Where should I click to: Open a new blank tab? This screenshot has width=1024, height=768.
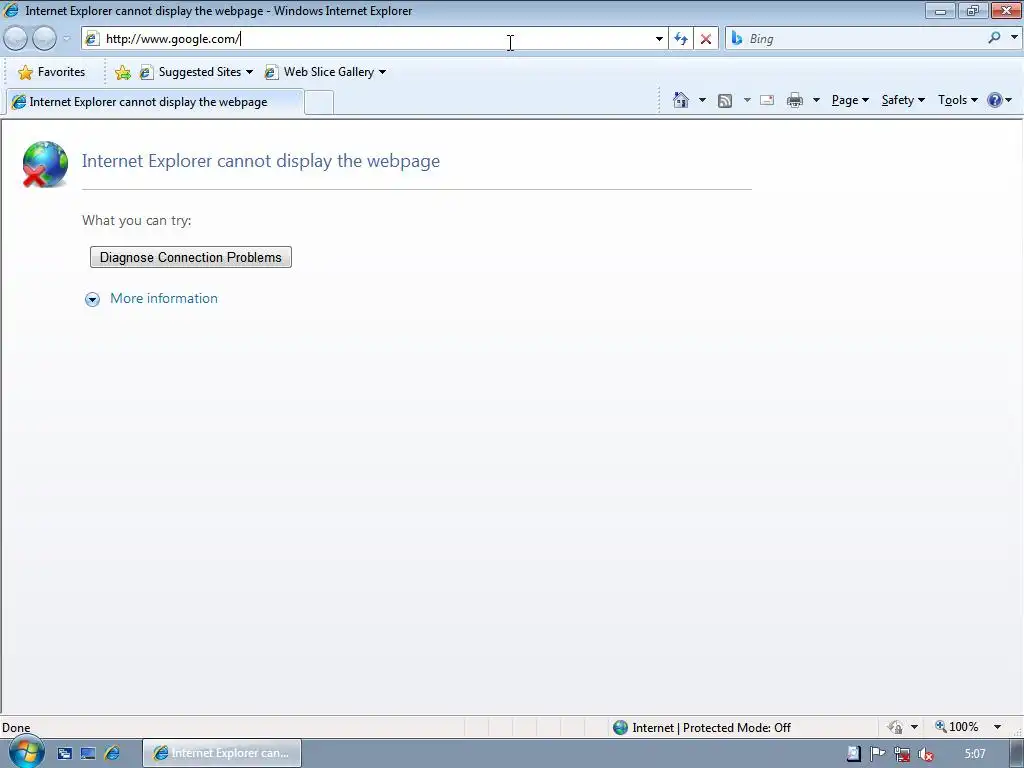pyautogui.click(x=319, y=103)
